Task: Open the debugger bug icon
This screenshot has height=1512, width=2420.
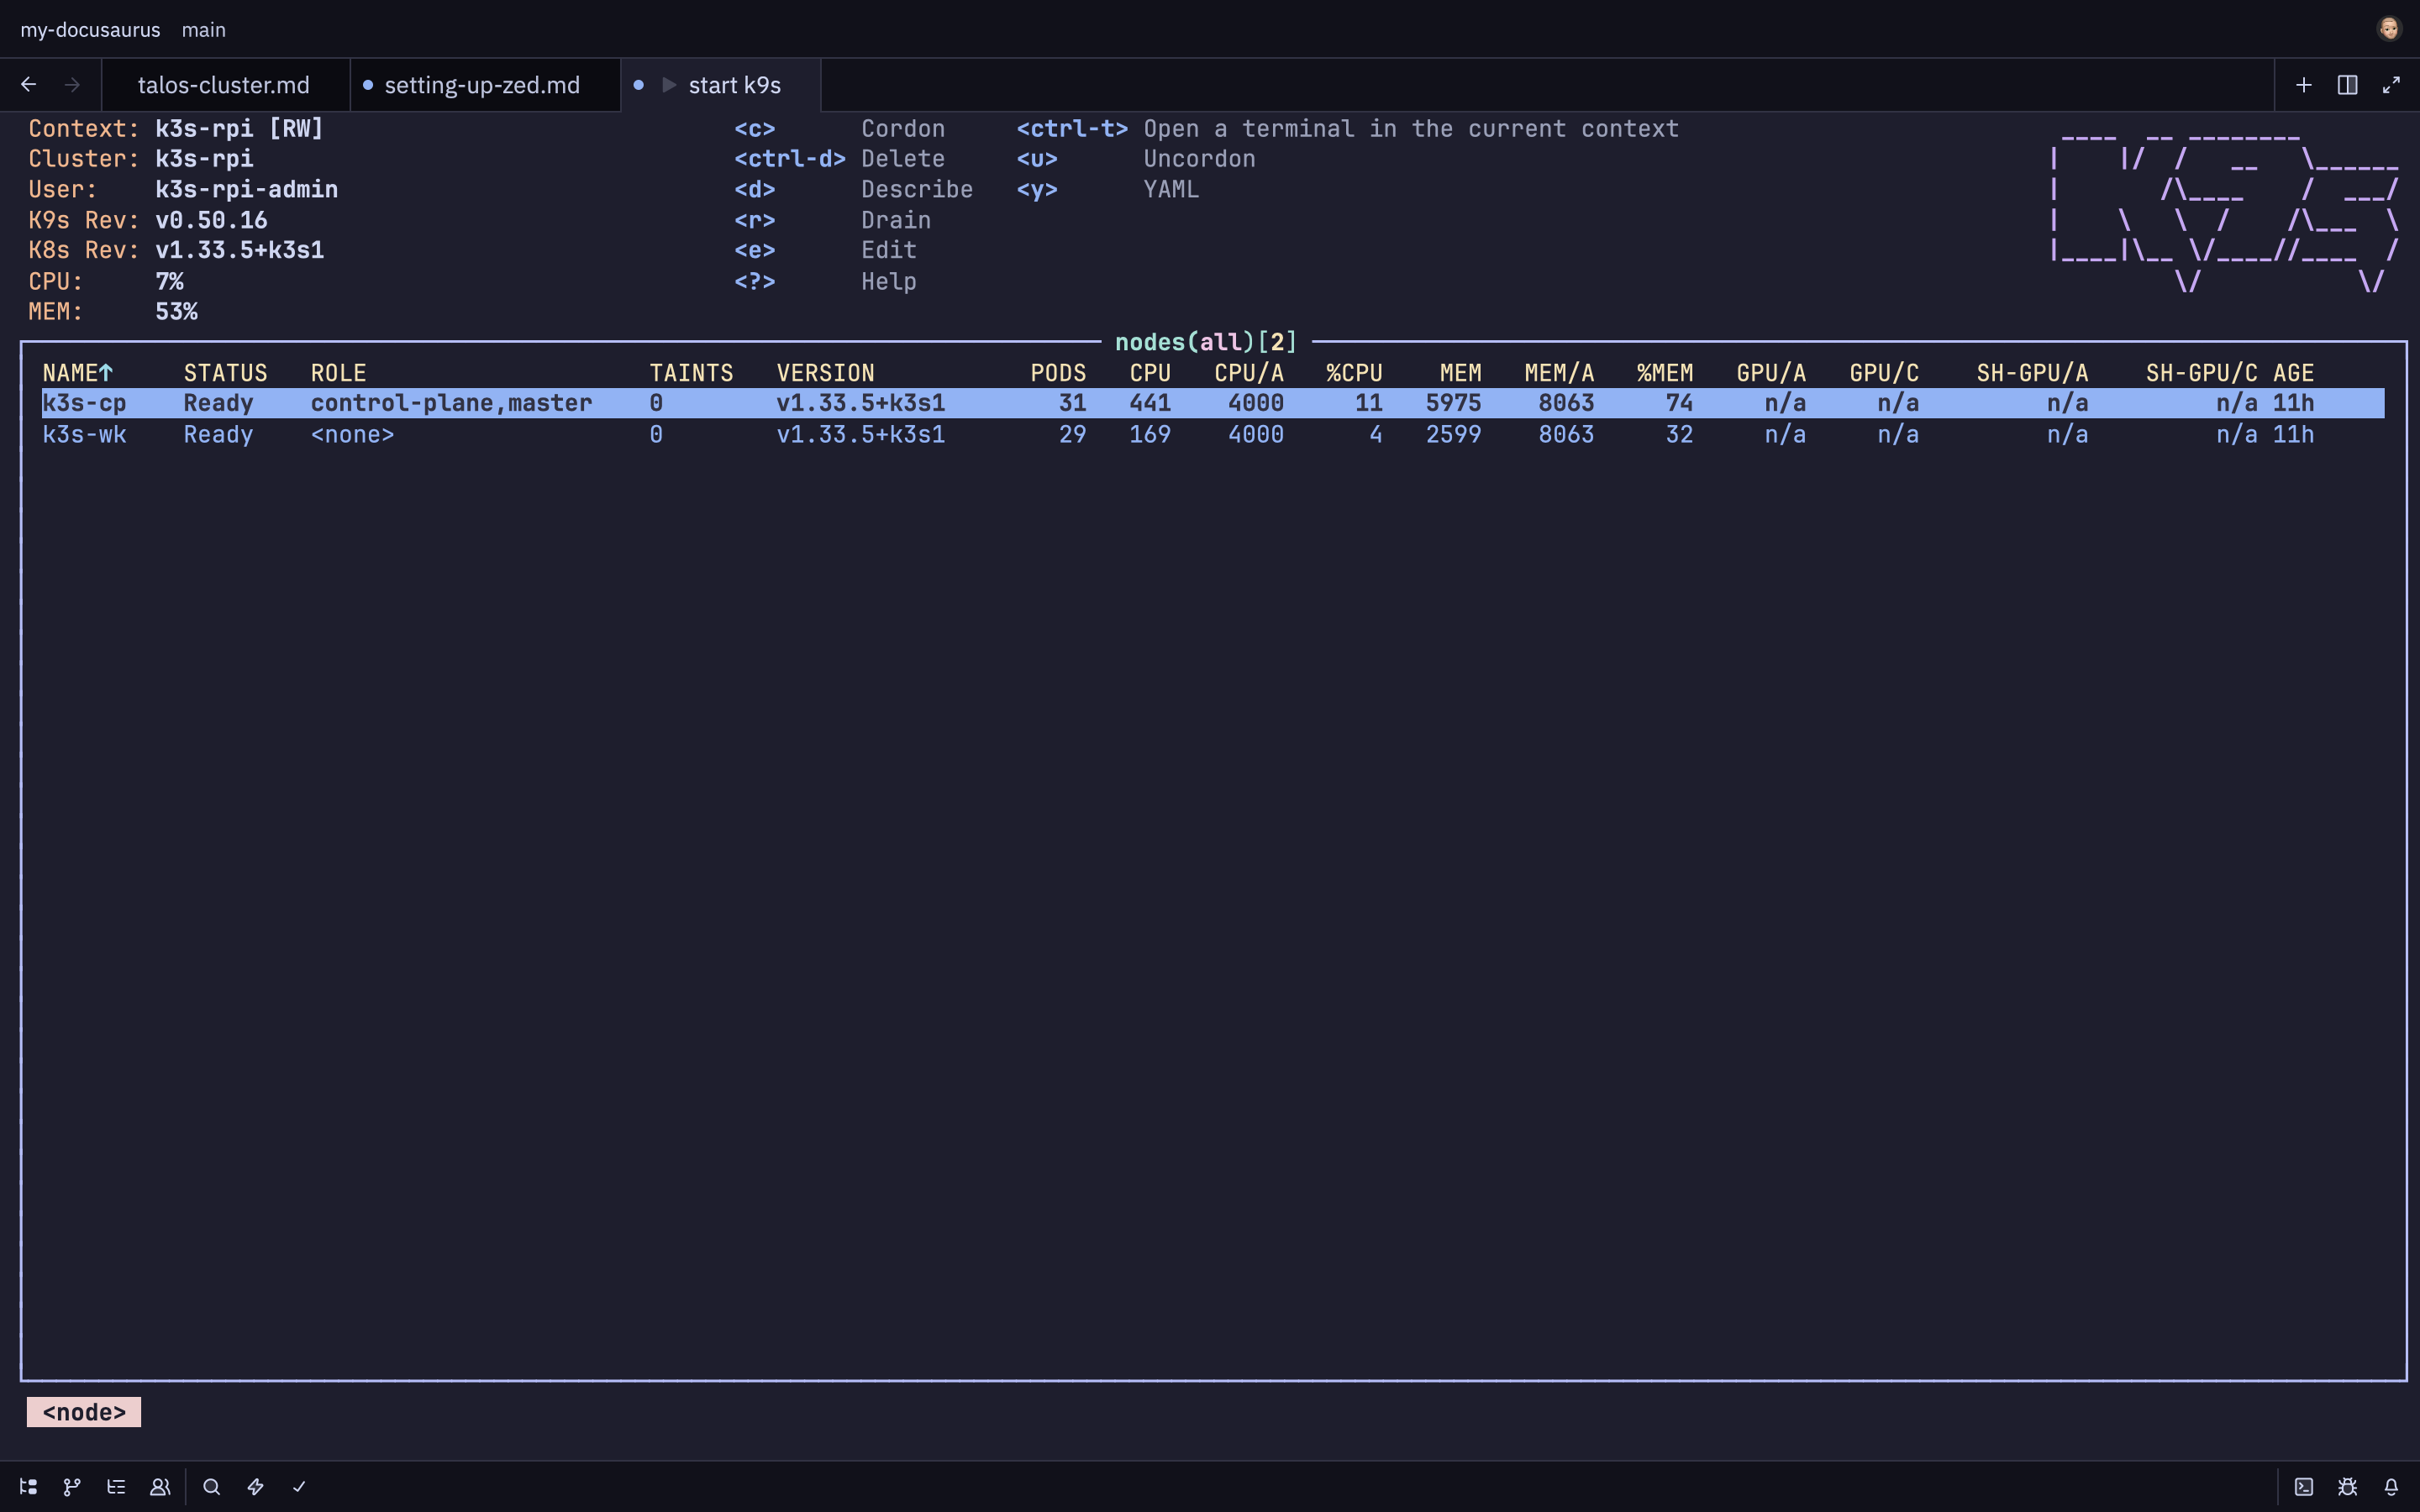Action: [2347, 1487]
